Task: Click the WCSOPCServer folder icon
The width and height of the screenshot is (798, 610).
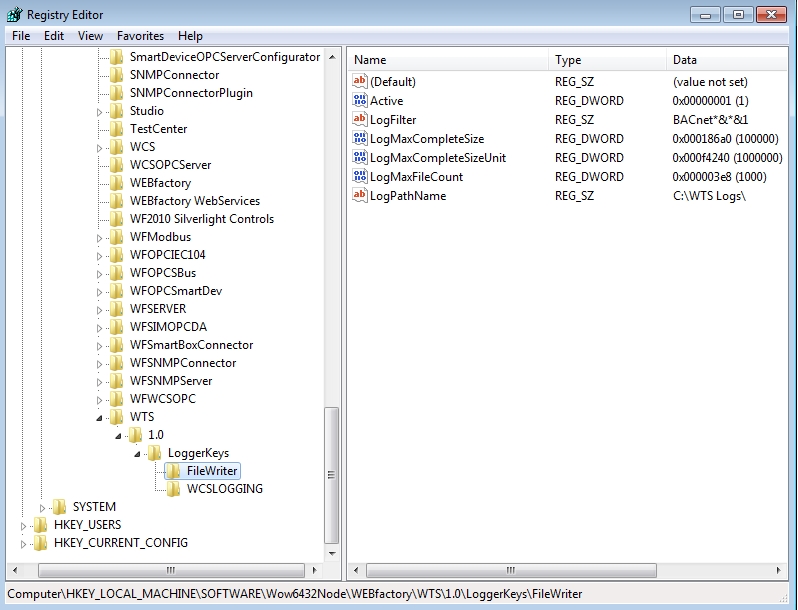Action: pos(117,165)
